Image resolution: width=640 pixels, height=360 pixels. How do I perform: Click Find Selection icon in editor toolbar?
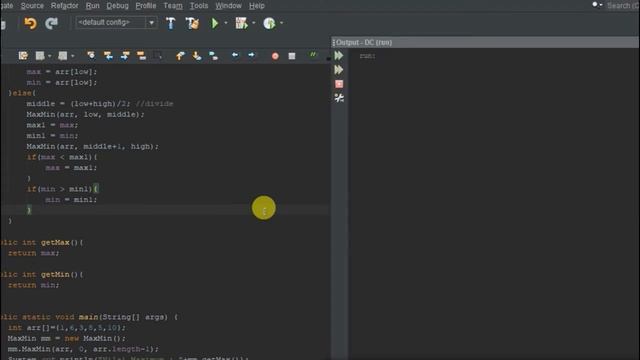pyautogui.click(x=91, y=56)
